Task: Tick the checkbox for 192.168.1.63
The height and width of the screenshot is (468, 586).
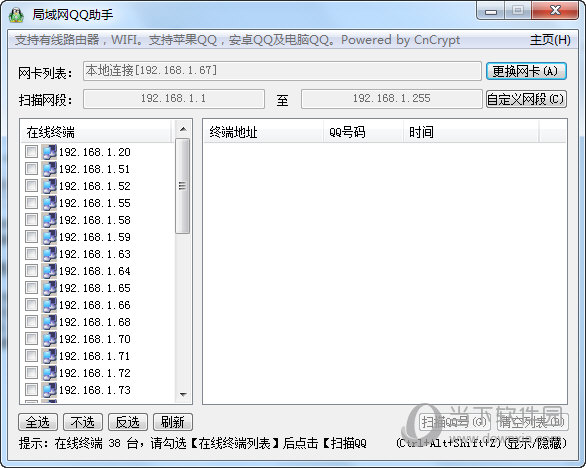Action: click(31, 254)
